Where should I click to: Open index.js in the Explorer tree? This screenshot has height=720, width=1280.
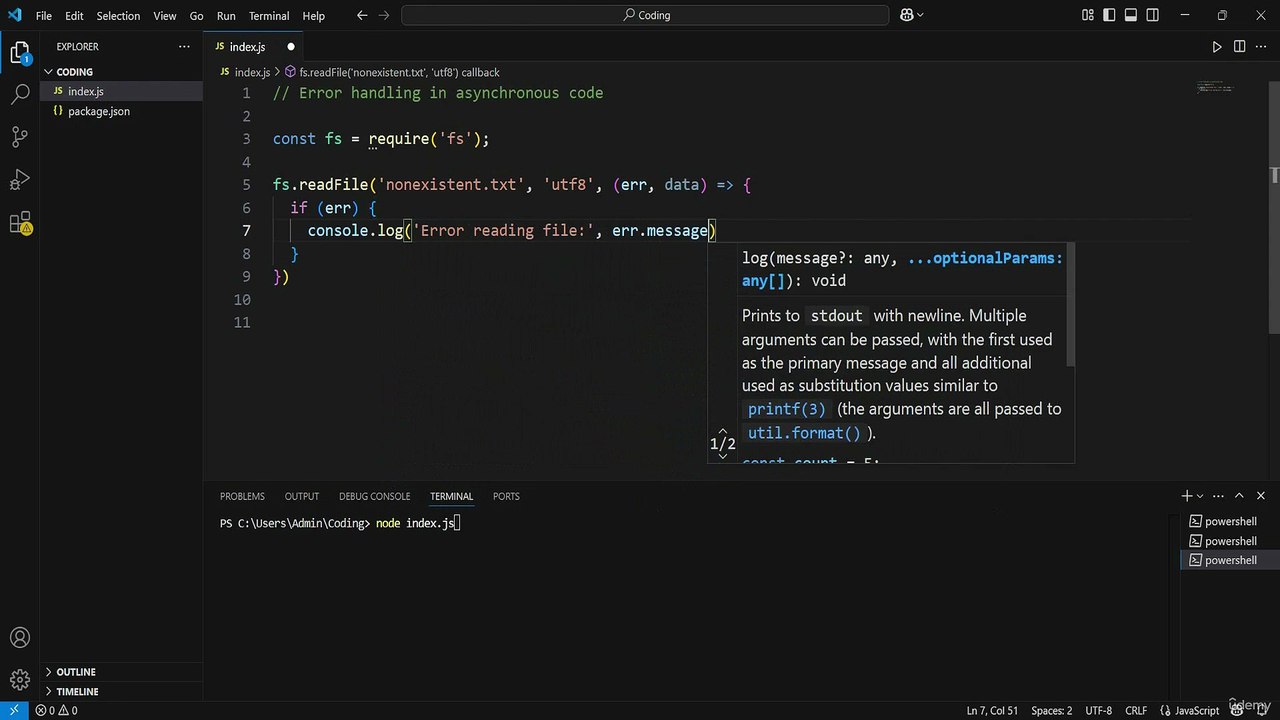coord(121,91)
